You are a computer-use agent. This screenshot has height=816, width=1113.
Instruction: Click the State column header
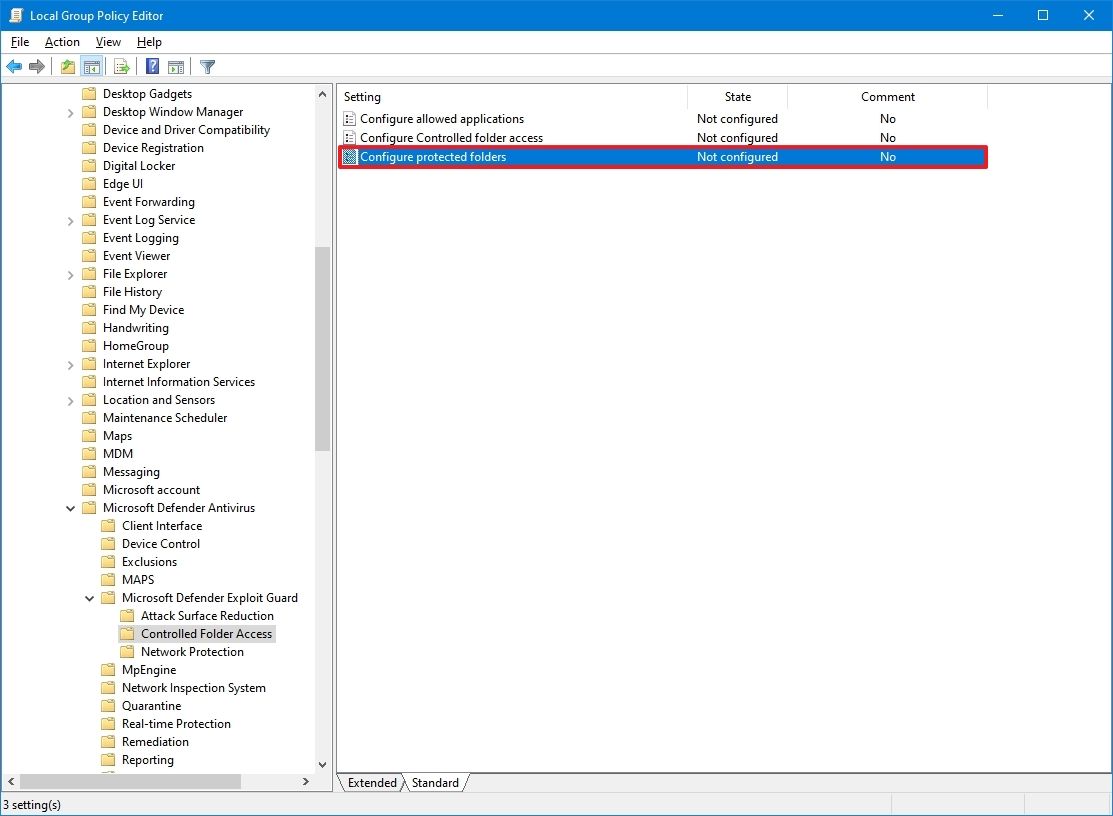click(736, 96)
